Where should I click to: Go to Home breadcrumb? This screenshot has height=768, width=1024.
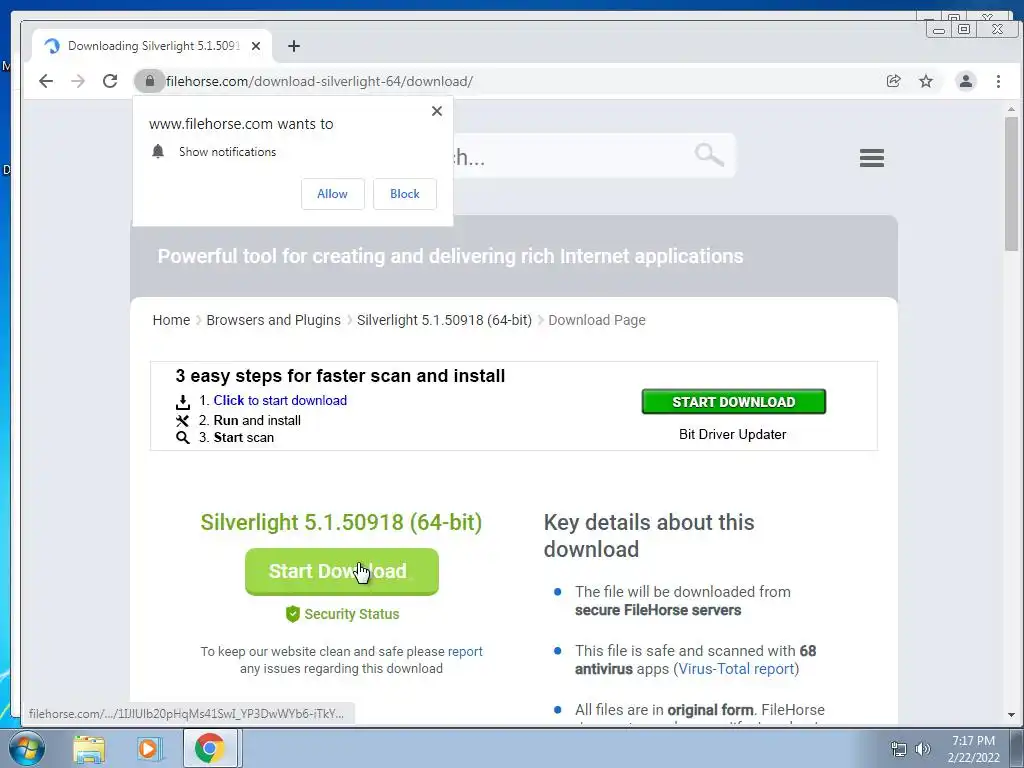pyautogui.click(x=171, y=320)
